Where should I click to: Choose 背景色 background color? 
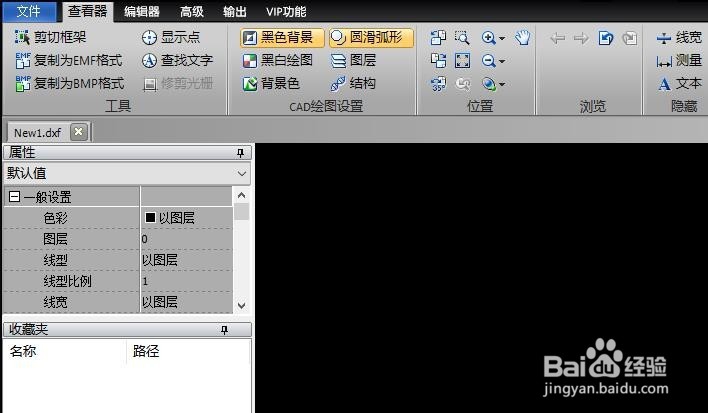pyautogui.click(x=271, y=83)
